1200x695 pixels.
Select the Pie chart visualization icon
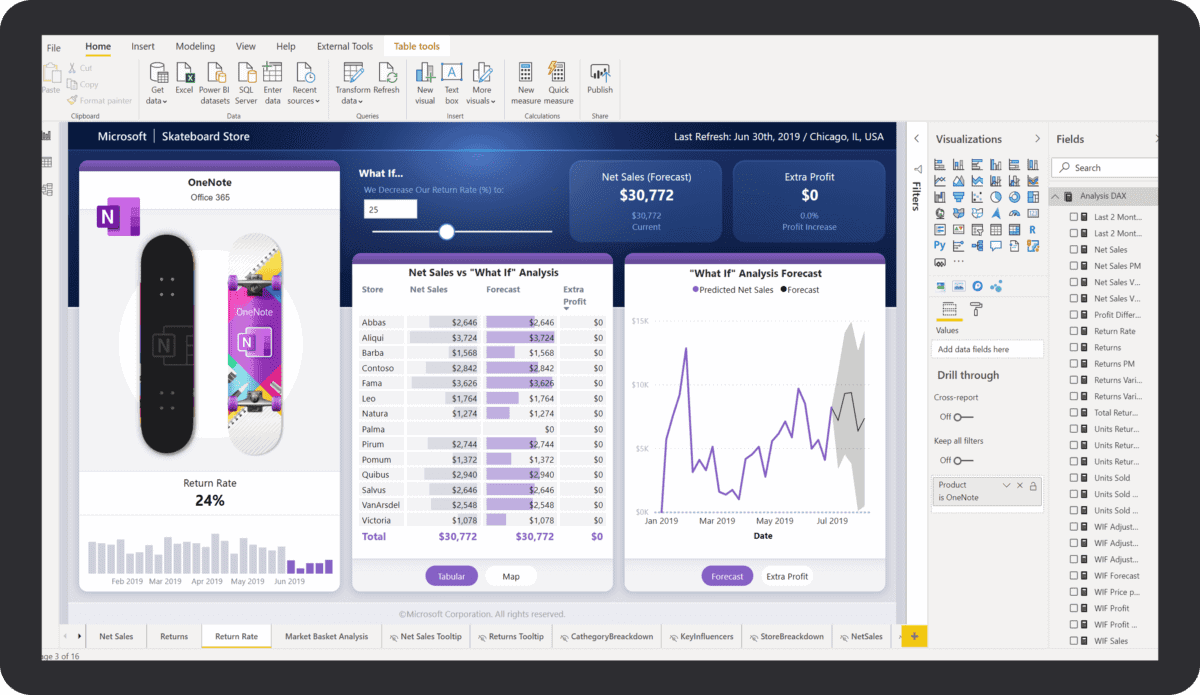[996, 196]
